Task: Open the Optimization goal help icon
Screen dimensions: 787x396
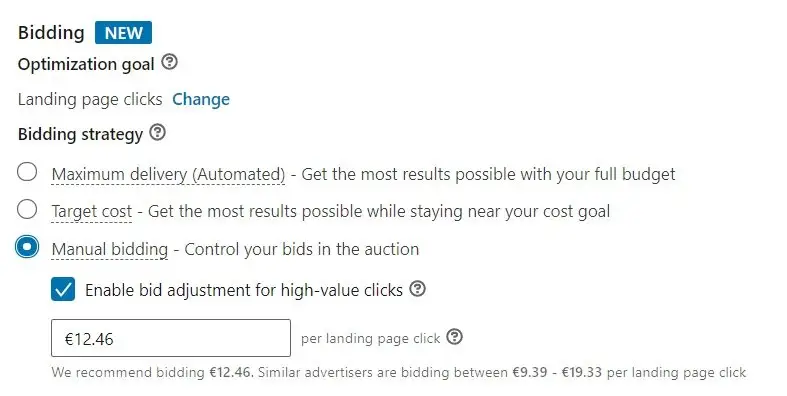Action: tap(170, 62)
